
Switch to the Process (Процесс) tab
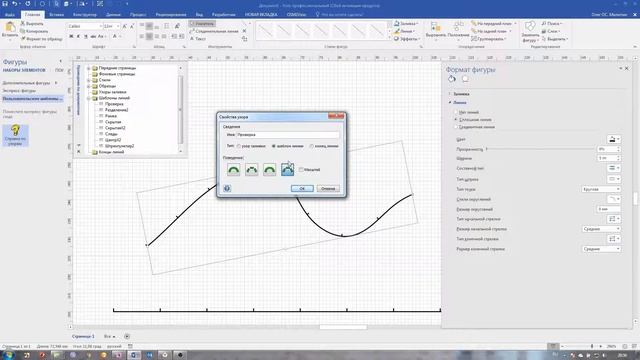click(138, 15)
